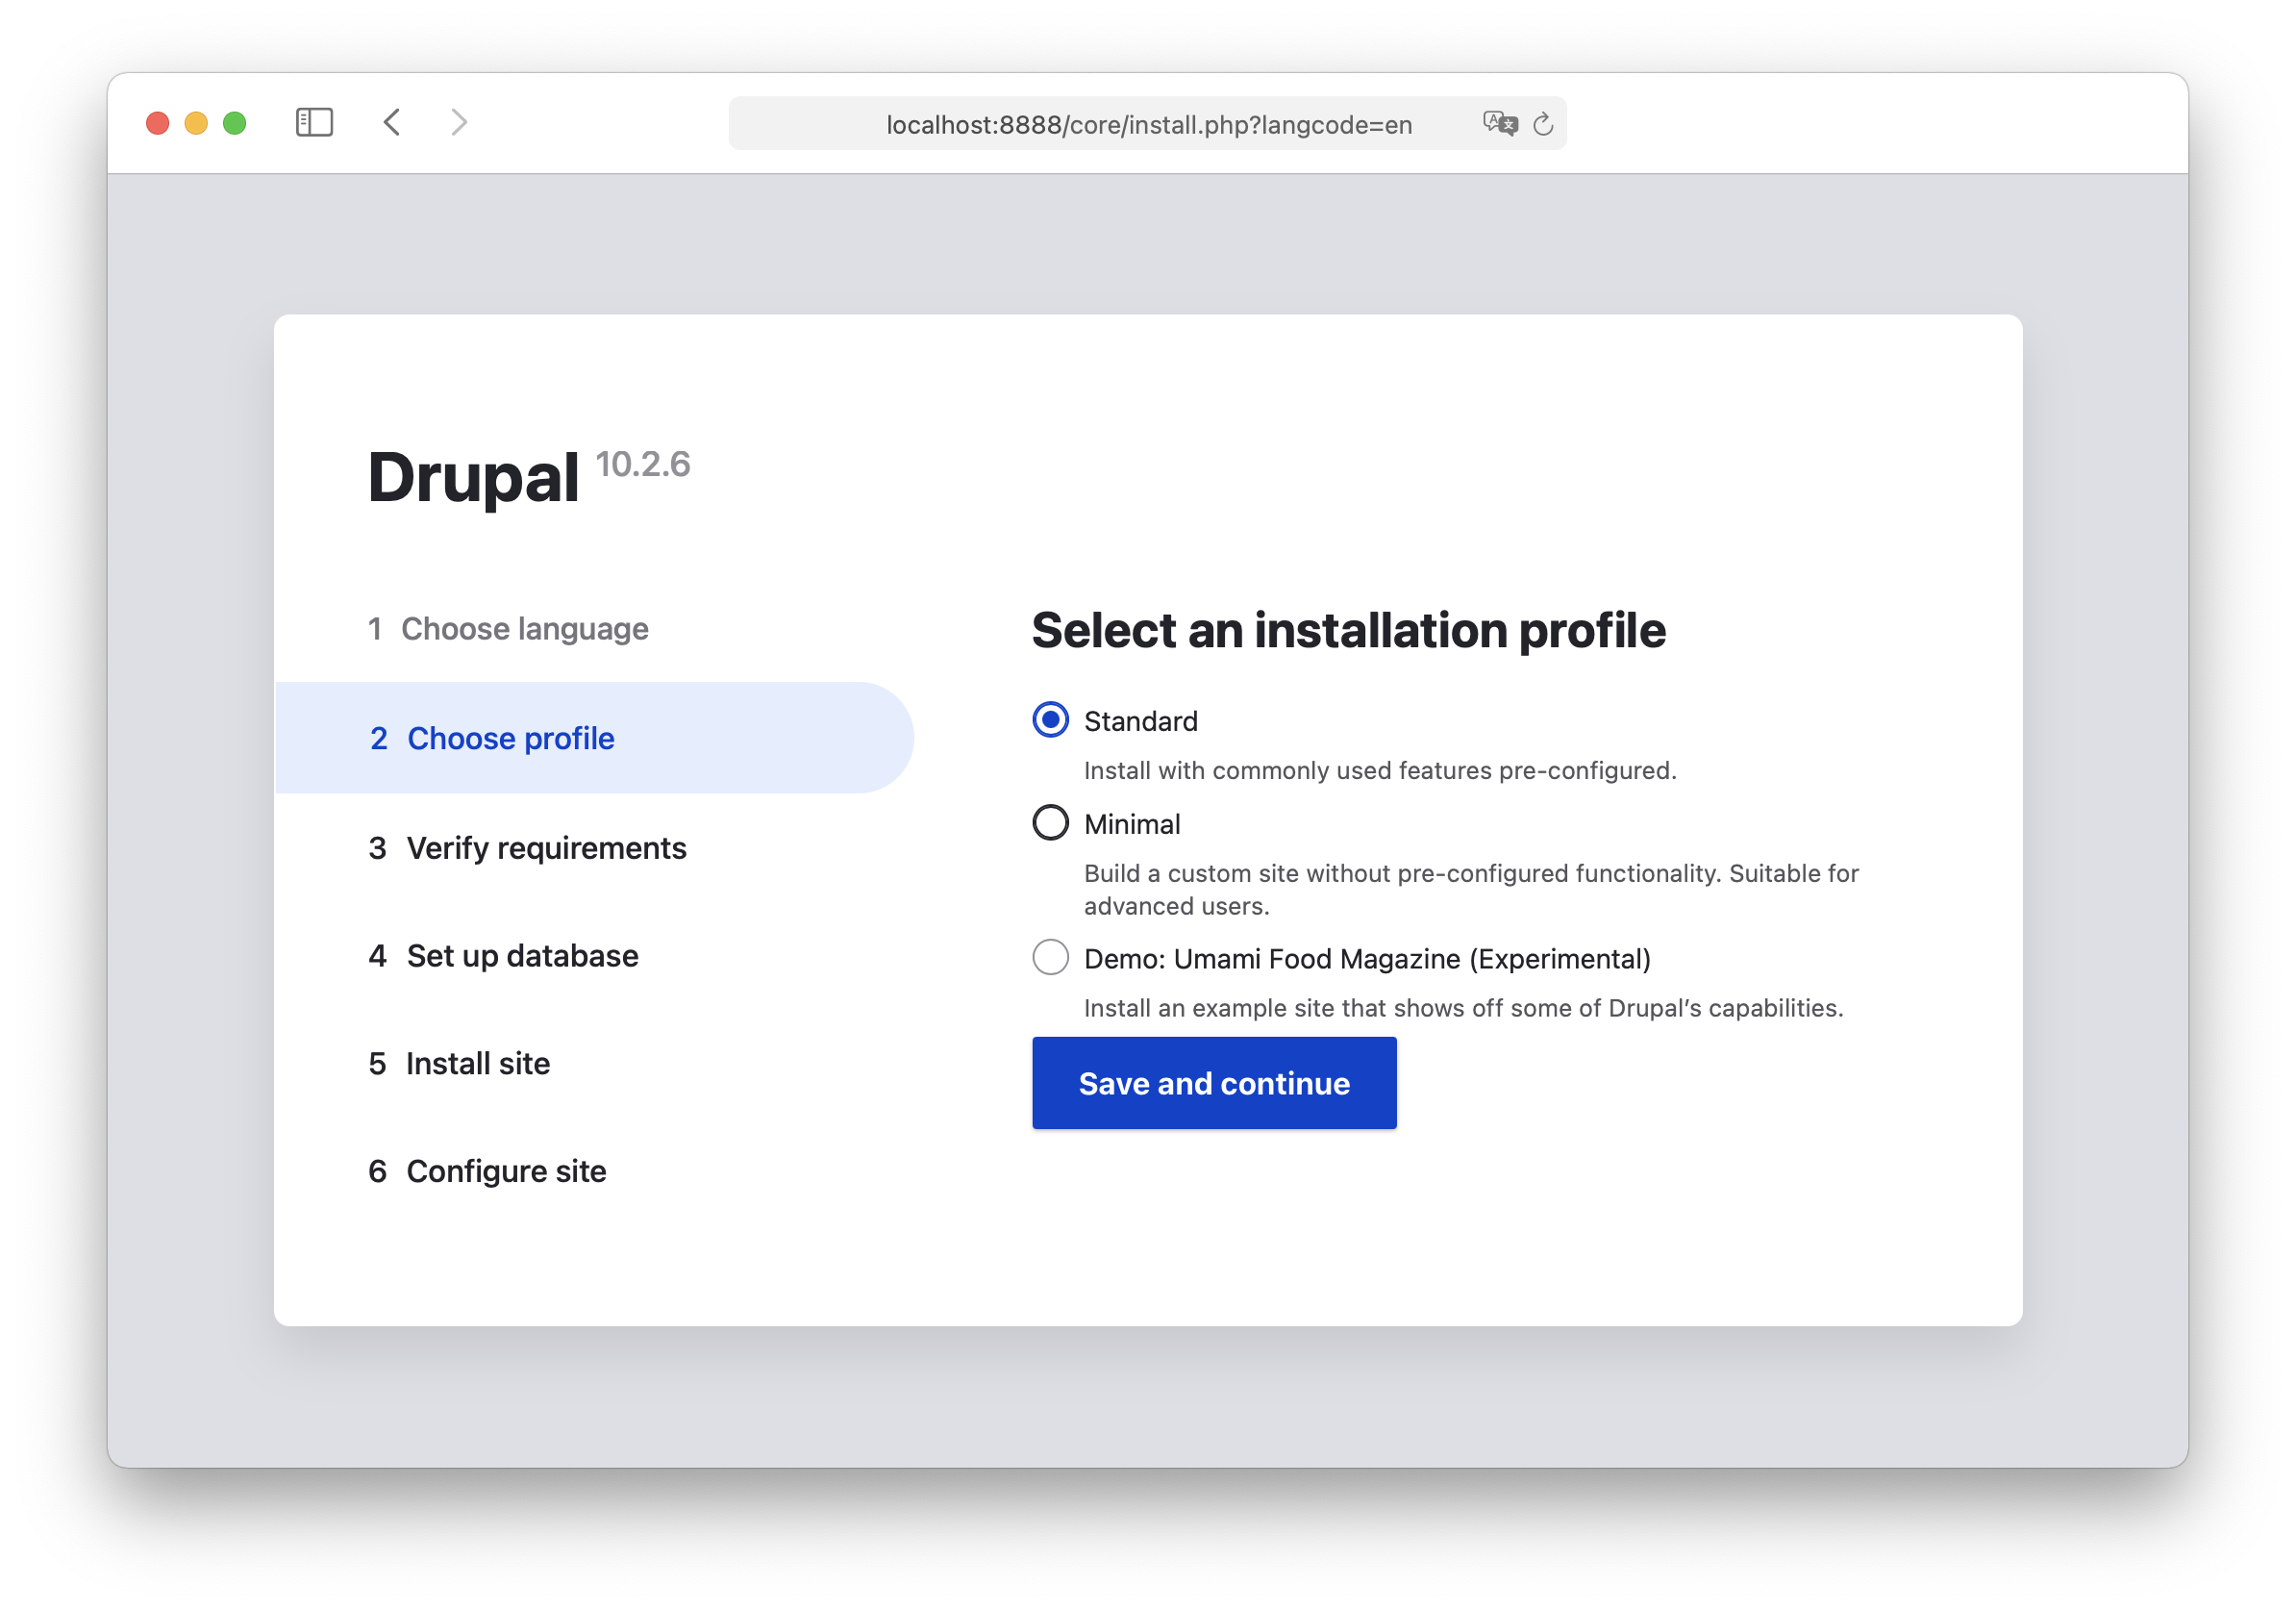This screenshot has width=2296, height=1610.
Task: Open the translate page icon
Action: pos(1500,123)
